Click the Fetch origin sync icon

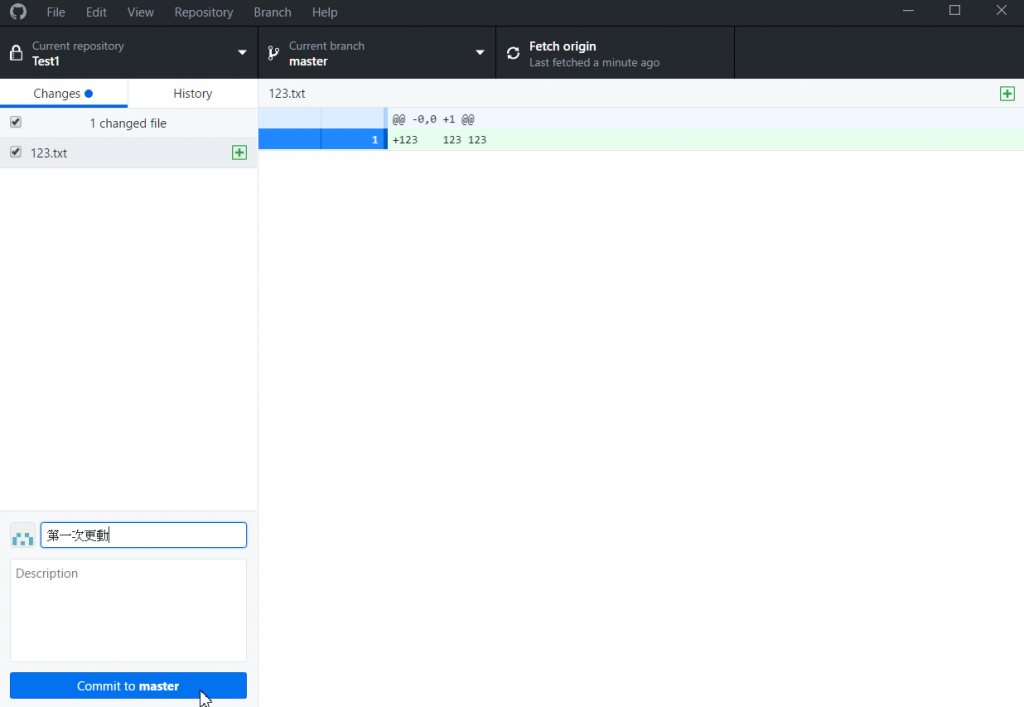[x=513, y=53]
